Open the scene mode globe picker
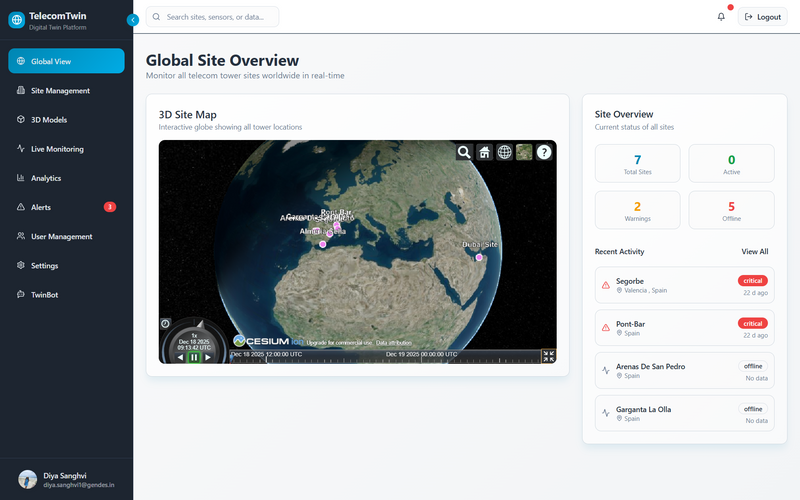The image size is (800, 500). click(504, 152)
